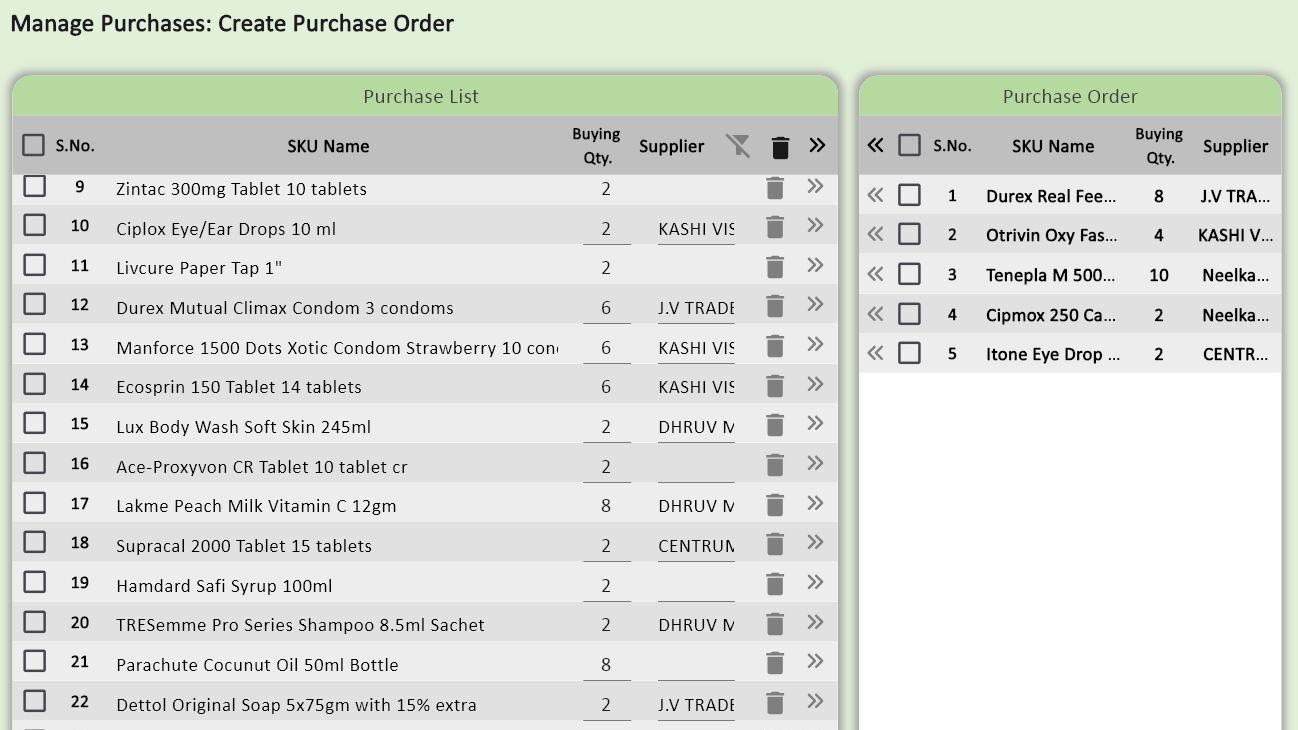Open the supplier field for Durex Mutual Climax Condom
Viewport: 1298px width, 730px height.
[696, 308]
